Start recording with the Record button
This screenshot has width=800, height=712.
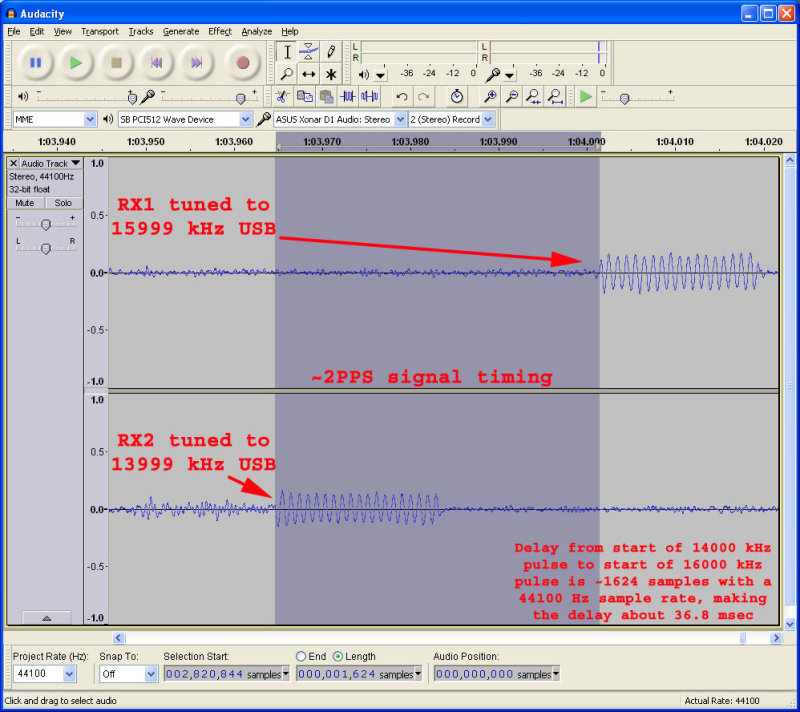[243, 63]
